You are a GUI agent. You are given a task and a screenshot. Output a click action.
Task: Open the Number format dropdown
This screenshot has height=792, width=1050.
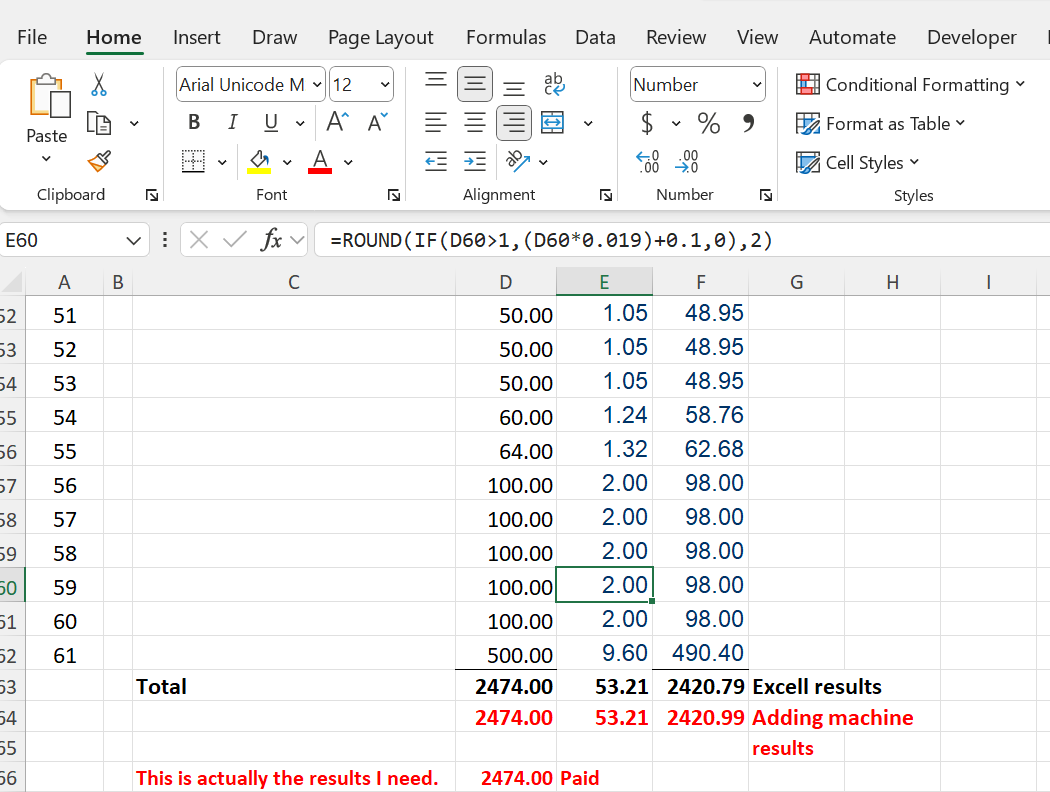[x=697, y=84]
